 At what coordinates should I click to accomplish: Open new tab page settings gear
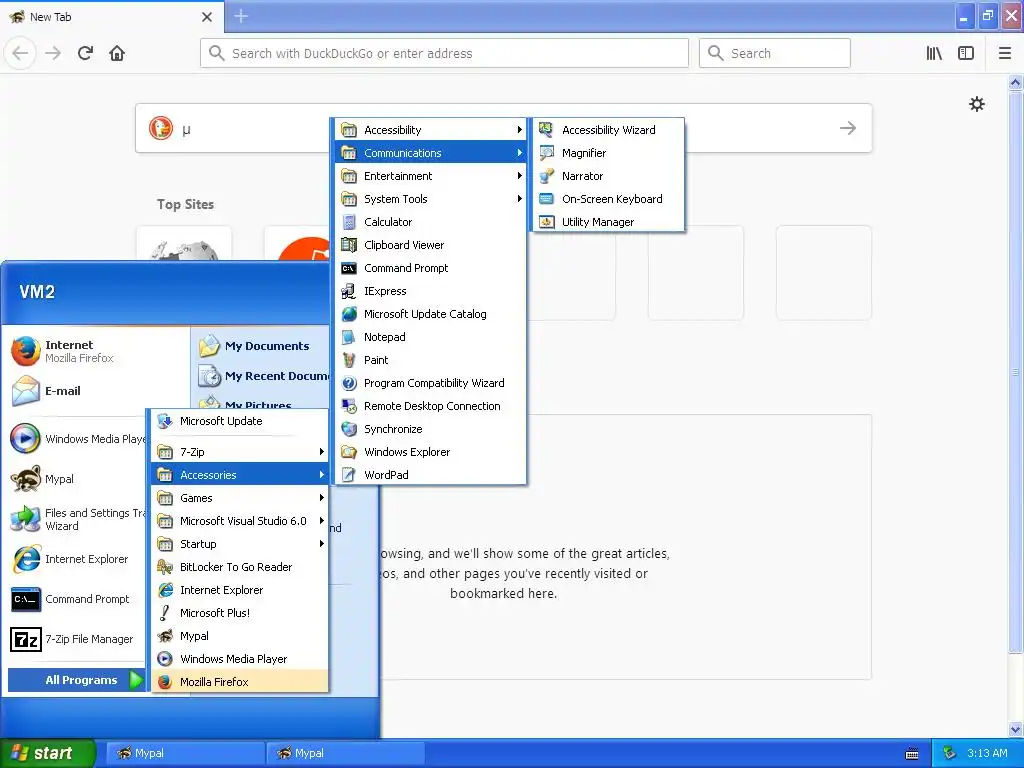coord(976,104)
